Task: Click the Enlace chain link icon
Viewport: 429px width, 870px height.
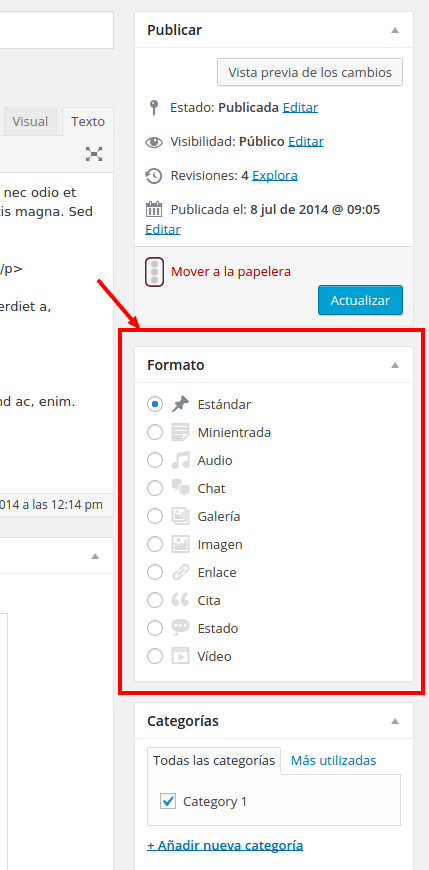Action: coord(180,572)
